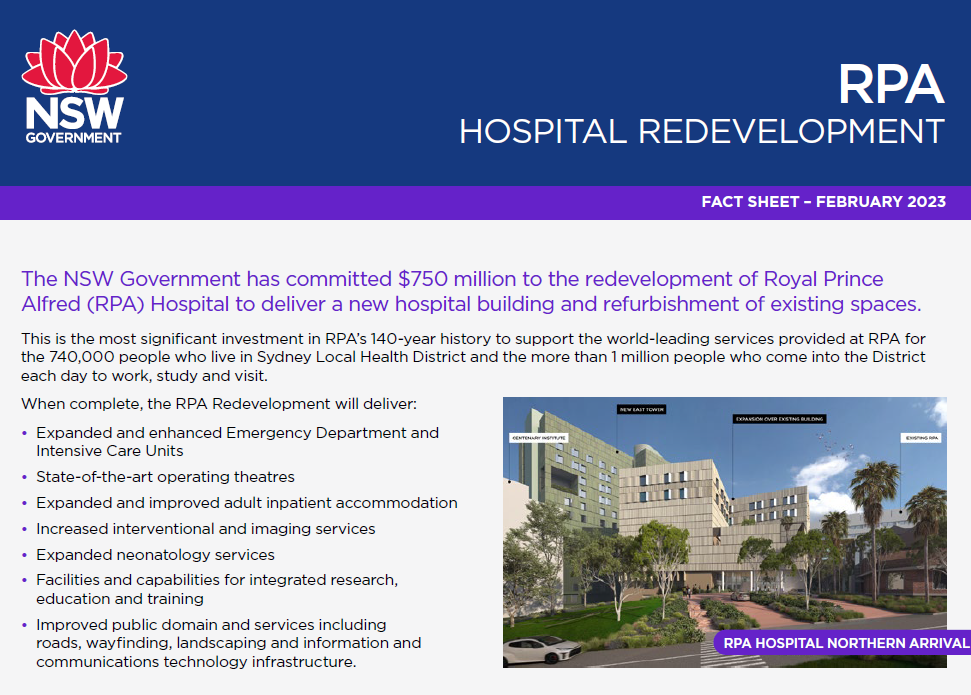This screenshot has height=695, width=971.
Task: Click the "HOSPITAL REDEVELOPMENT" heading
Action: [x=702, y=131]
